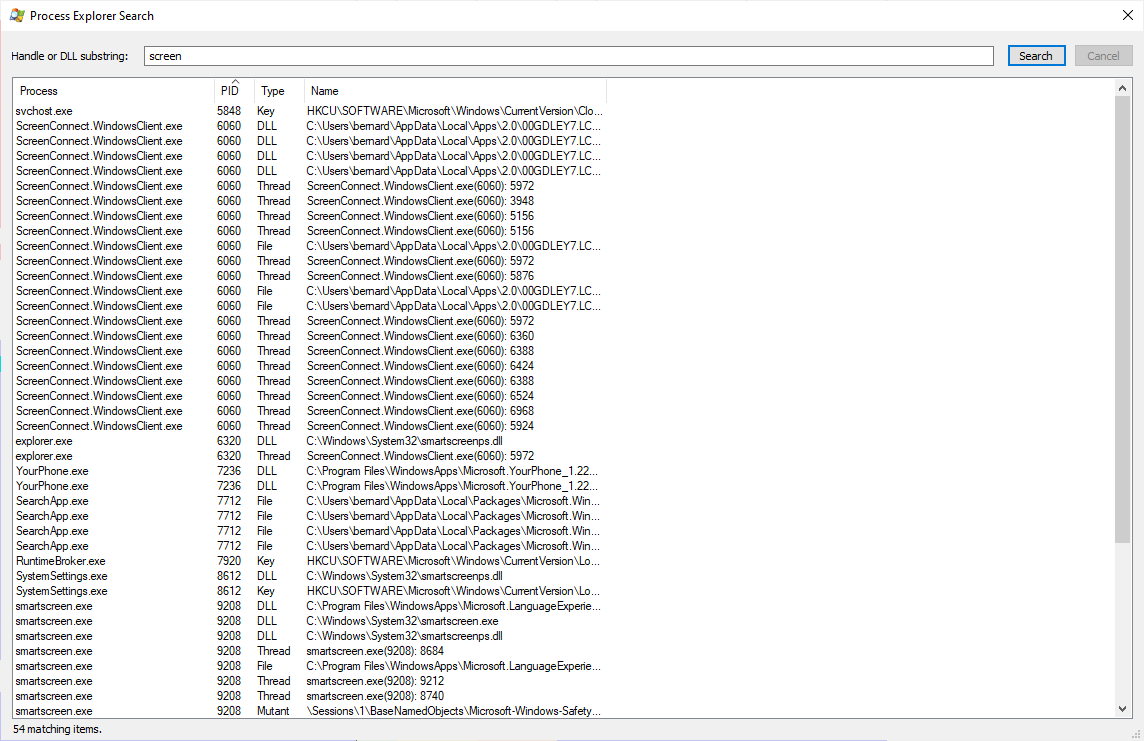The width and height of the screenshot is (1144, 741).
Task: Select explorer.exe row with smartscreenps.dll
Action: (309, 441)
